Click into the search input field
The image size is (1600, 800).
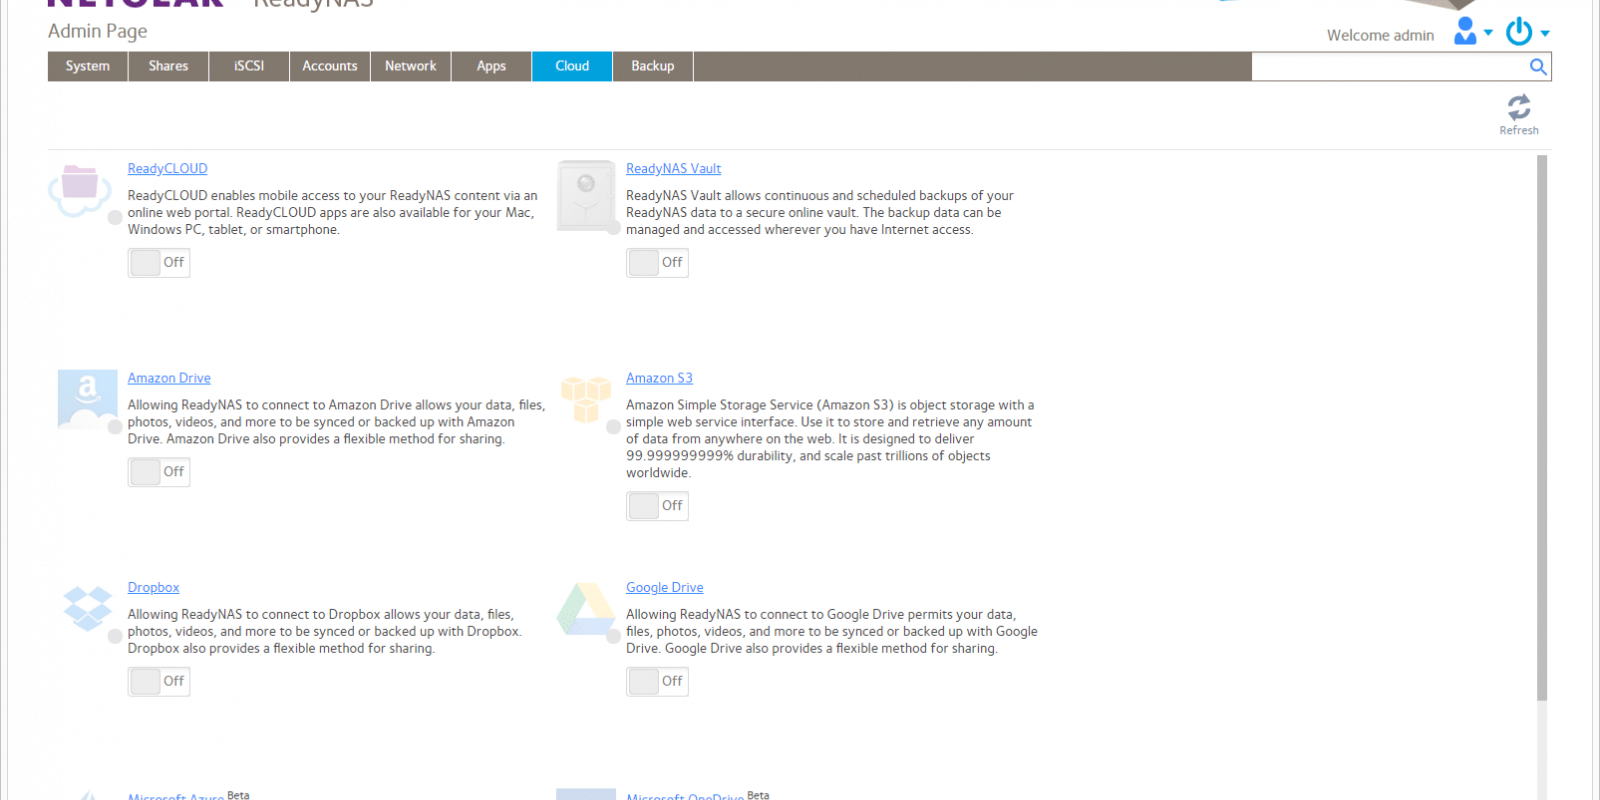pyautogui.click(x=1390, y=67)
